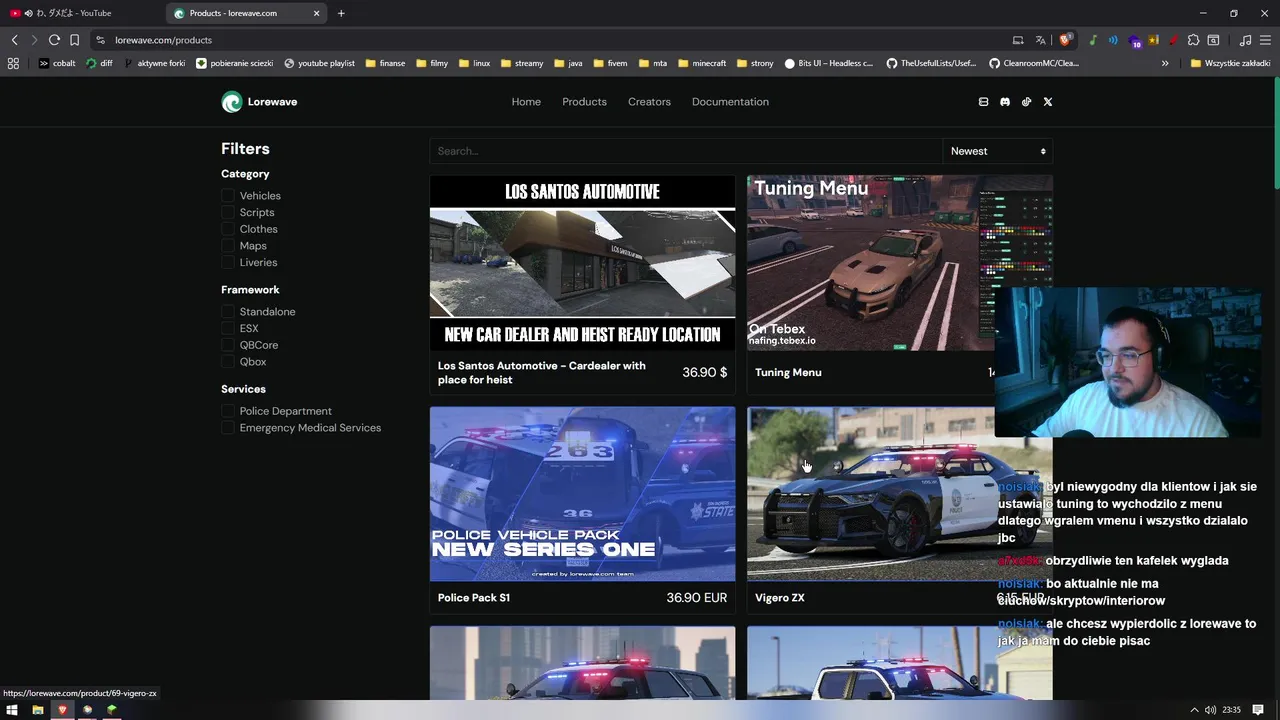This screenshot has height=720, width=1280.
Task: Check the Clothes category filter
Action: pos(228,229)
